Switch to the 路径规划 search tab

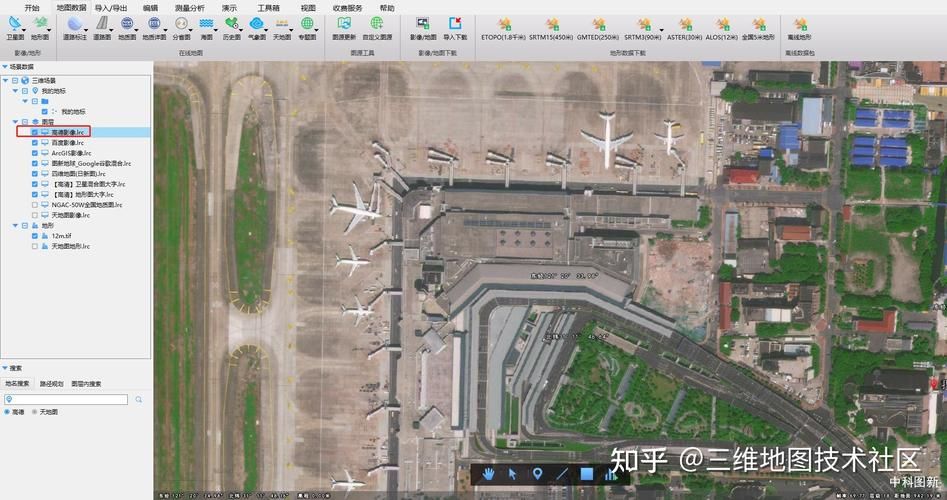point(51,383)
